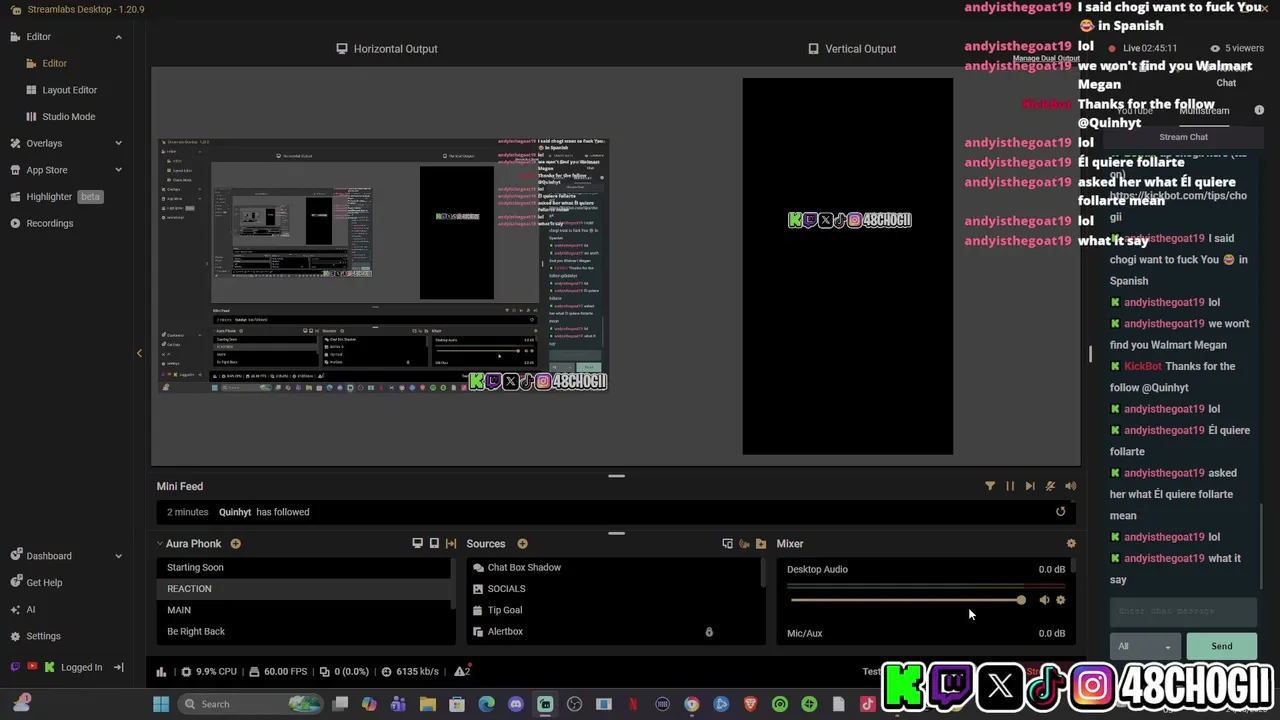Click vertical display icon in Scenes header
1280x720 pixels.
pos(434,544)
